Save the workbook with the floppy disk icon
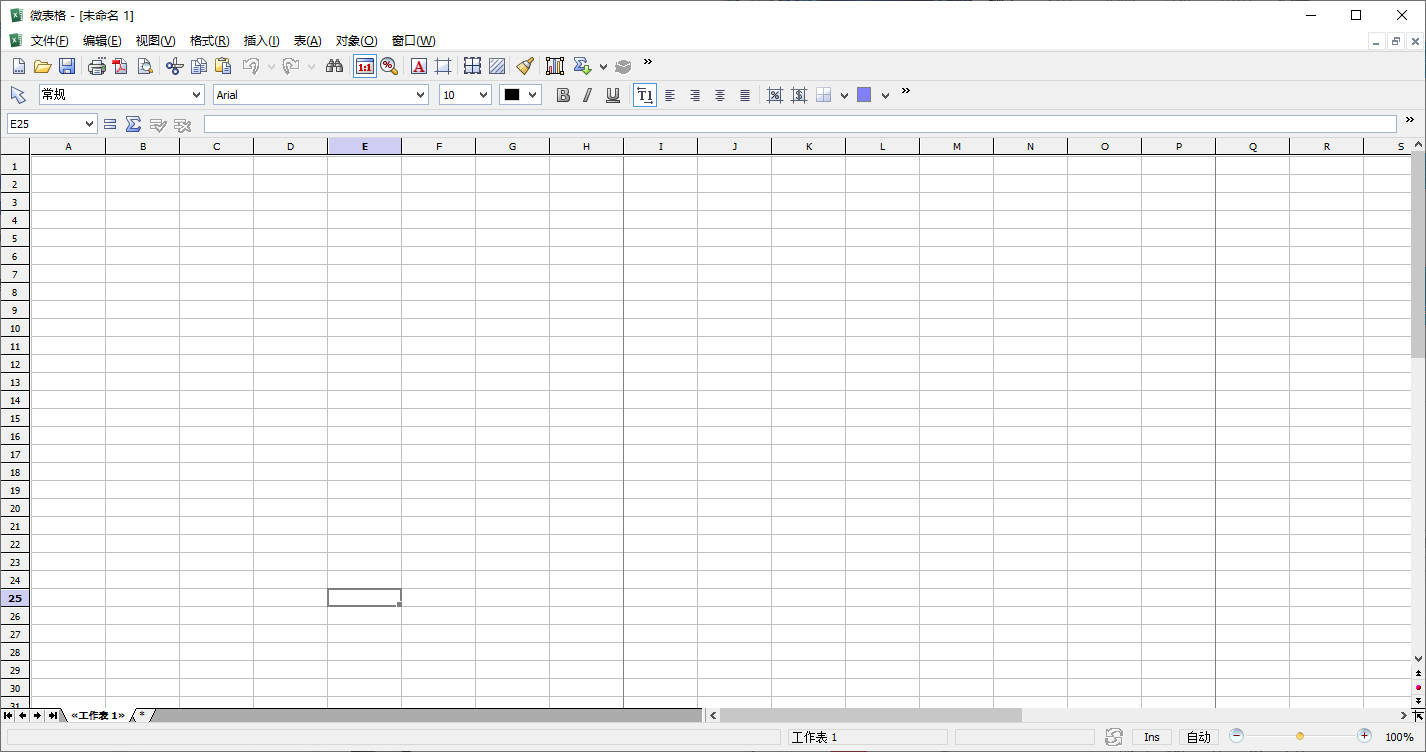 (67, 67)
